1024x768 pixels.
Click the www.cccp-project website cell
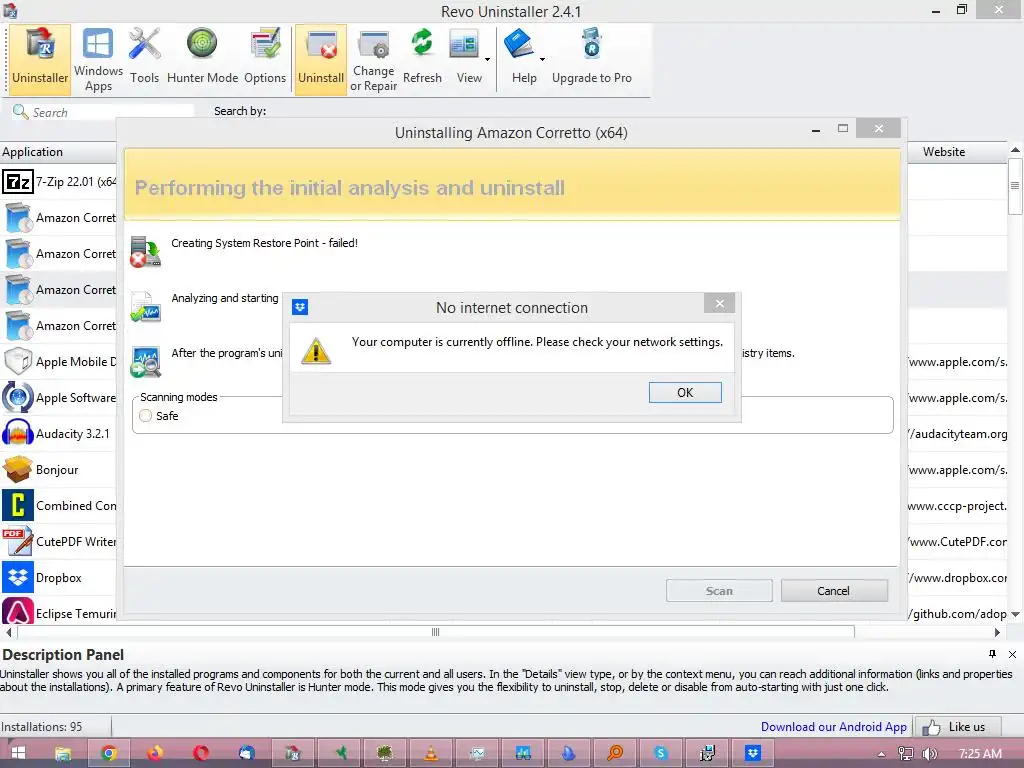[957, 505]
